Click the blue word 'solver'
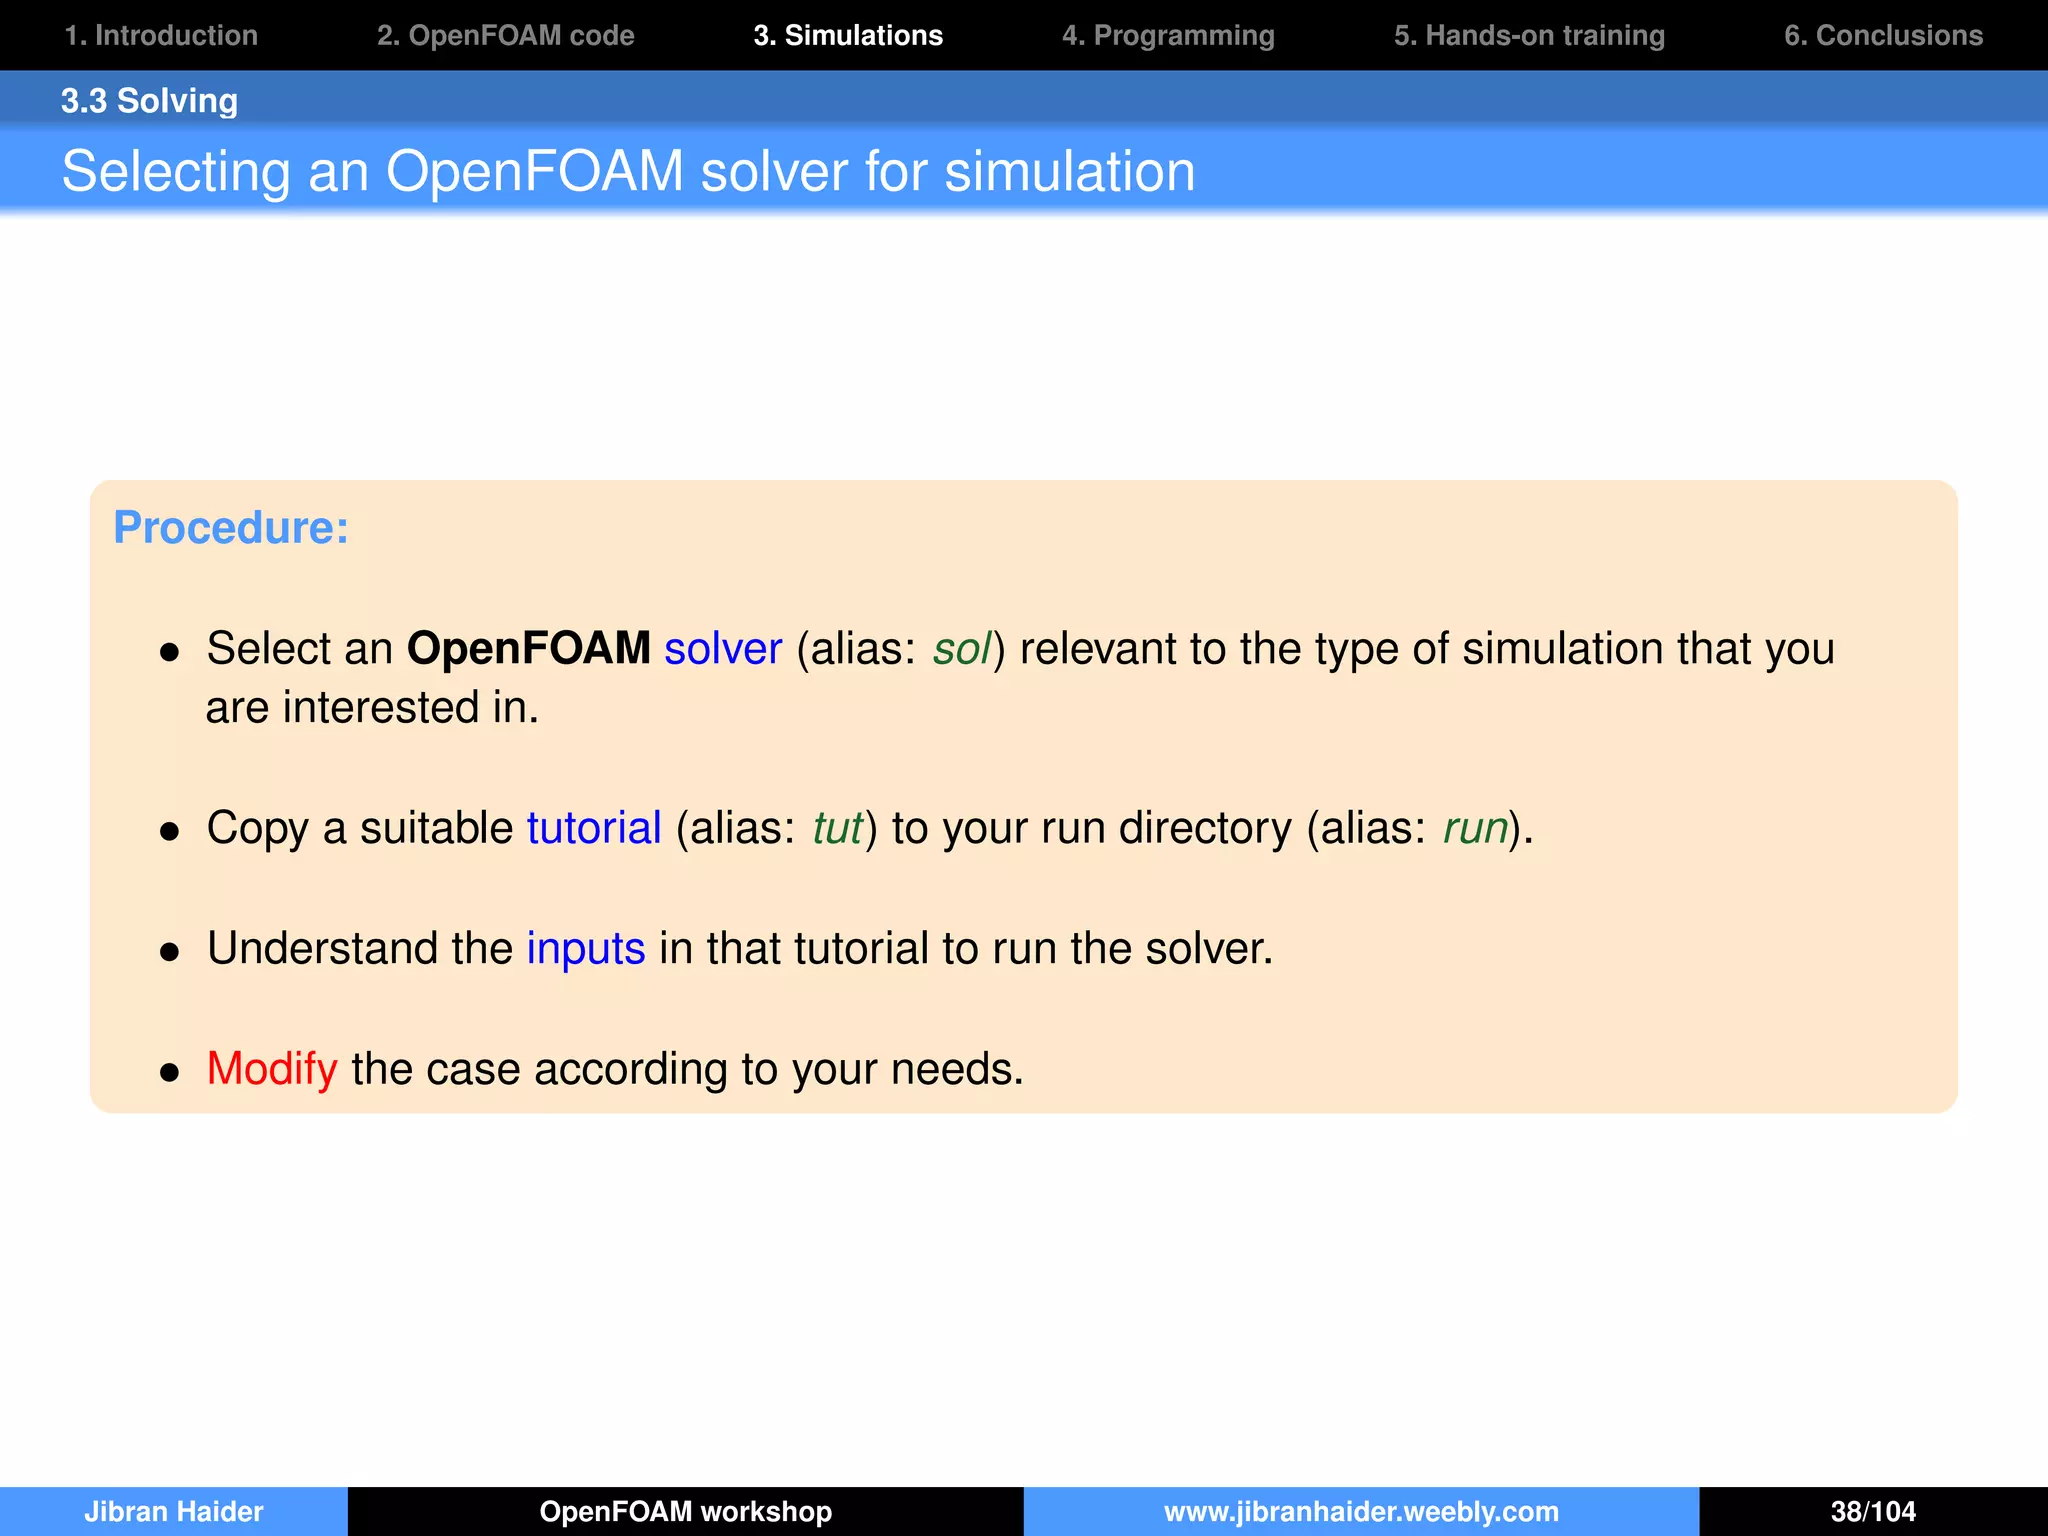 [x=723, y=648]
